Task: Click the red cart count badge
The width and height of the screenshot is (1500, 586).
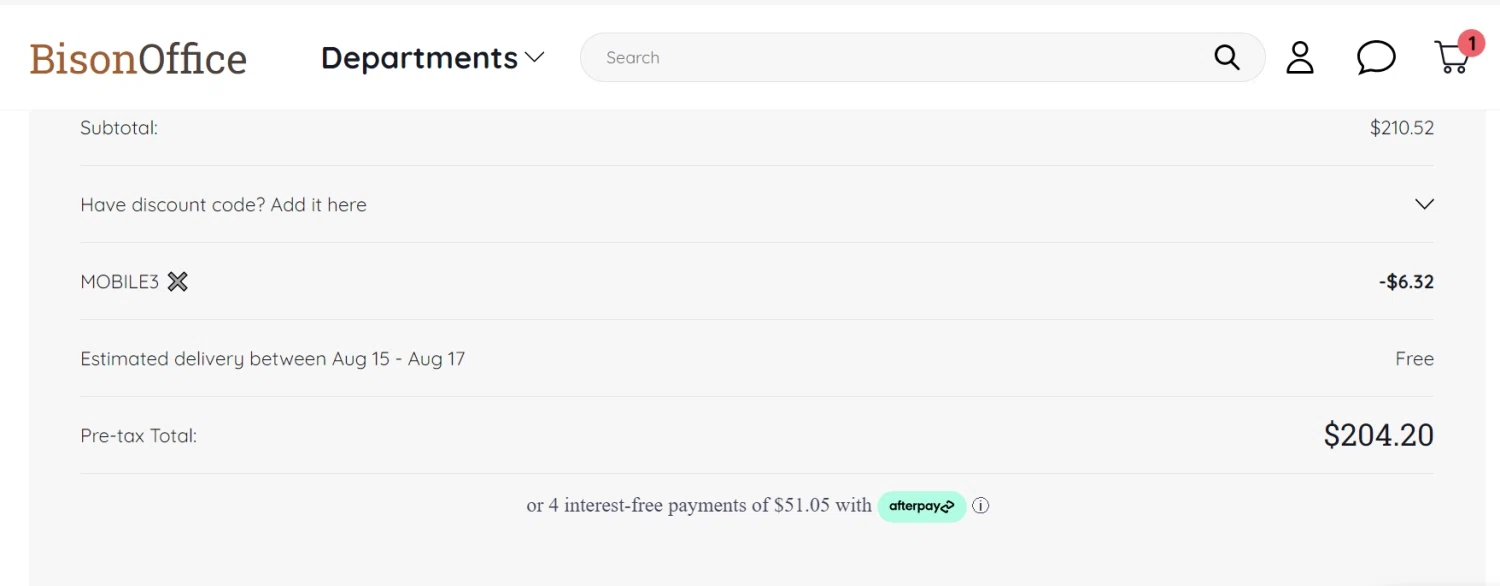Action: pyautogui.click(x=1471, y=43)
